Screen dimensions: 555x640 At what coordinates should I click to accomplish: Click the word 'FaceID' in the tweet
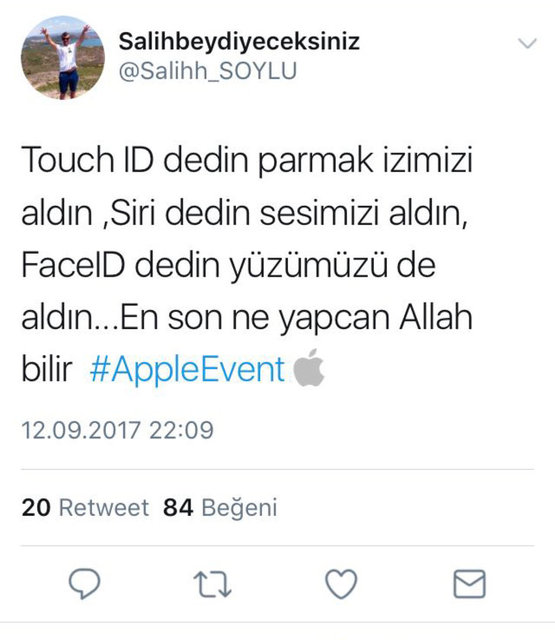click(x=73, y=265)
